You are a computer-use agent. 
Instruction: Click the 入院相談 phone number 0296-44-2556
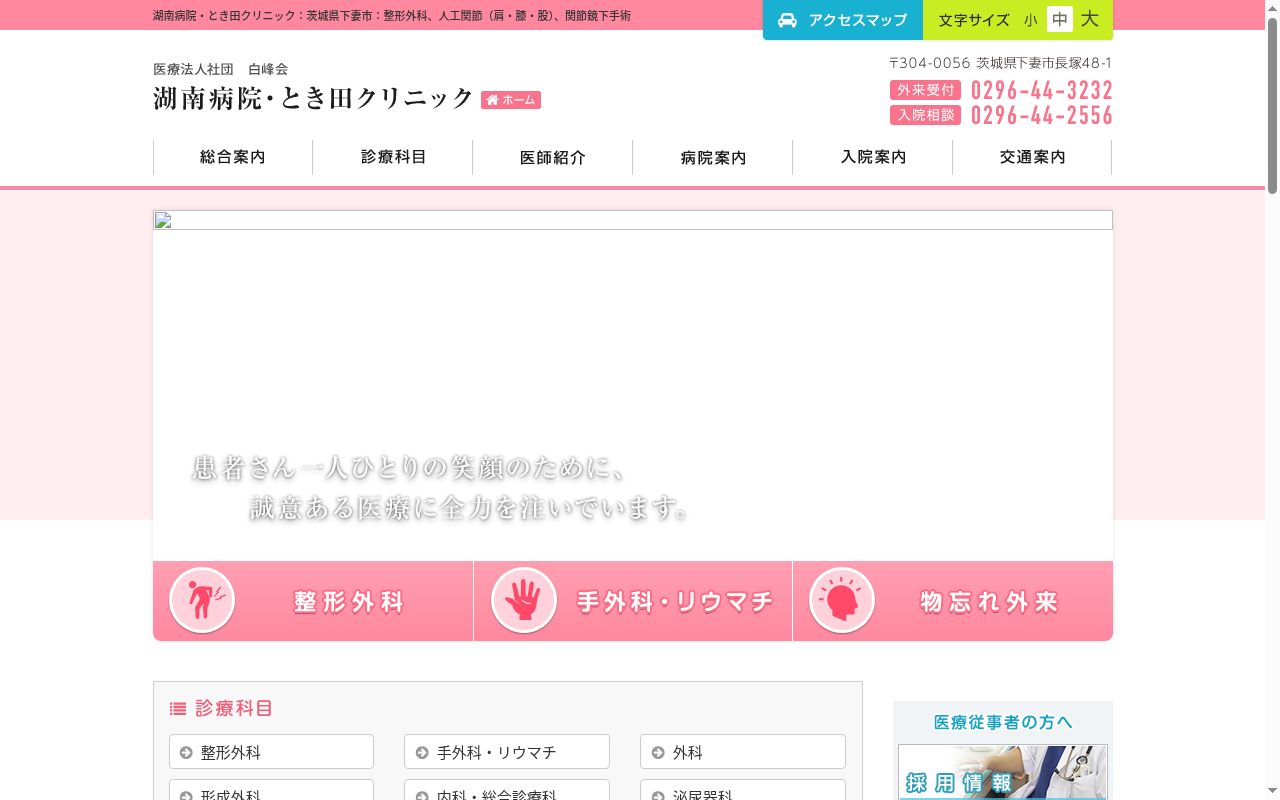(x=1042, y=115)
